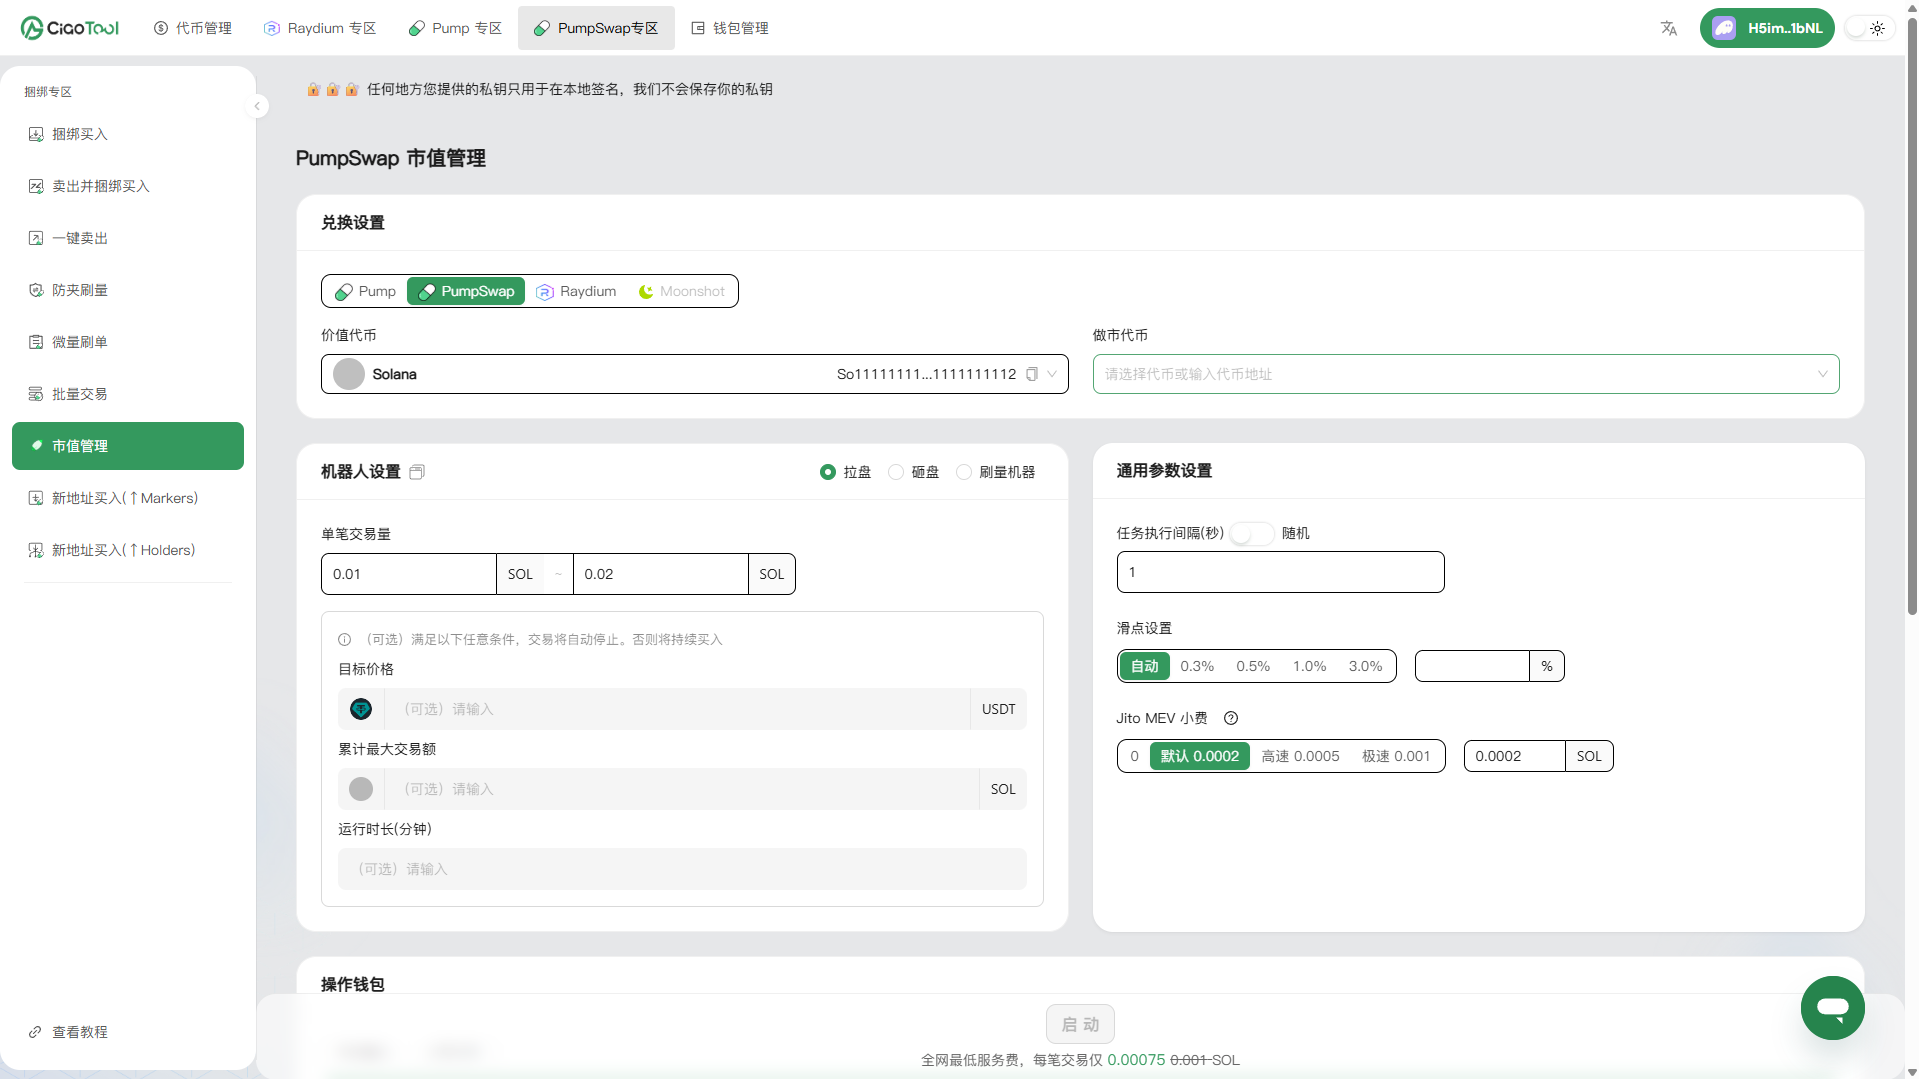Click the 防夹刷量 shield icon
Viewport: 1919px width, 1079px height.
click(36, 290)
